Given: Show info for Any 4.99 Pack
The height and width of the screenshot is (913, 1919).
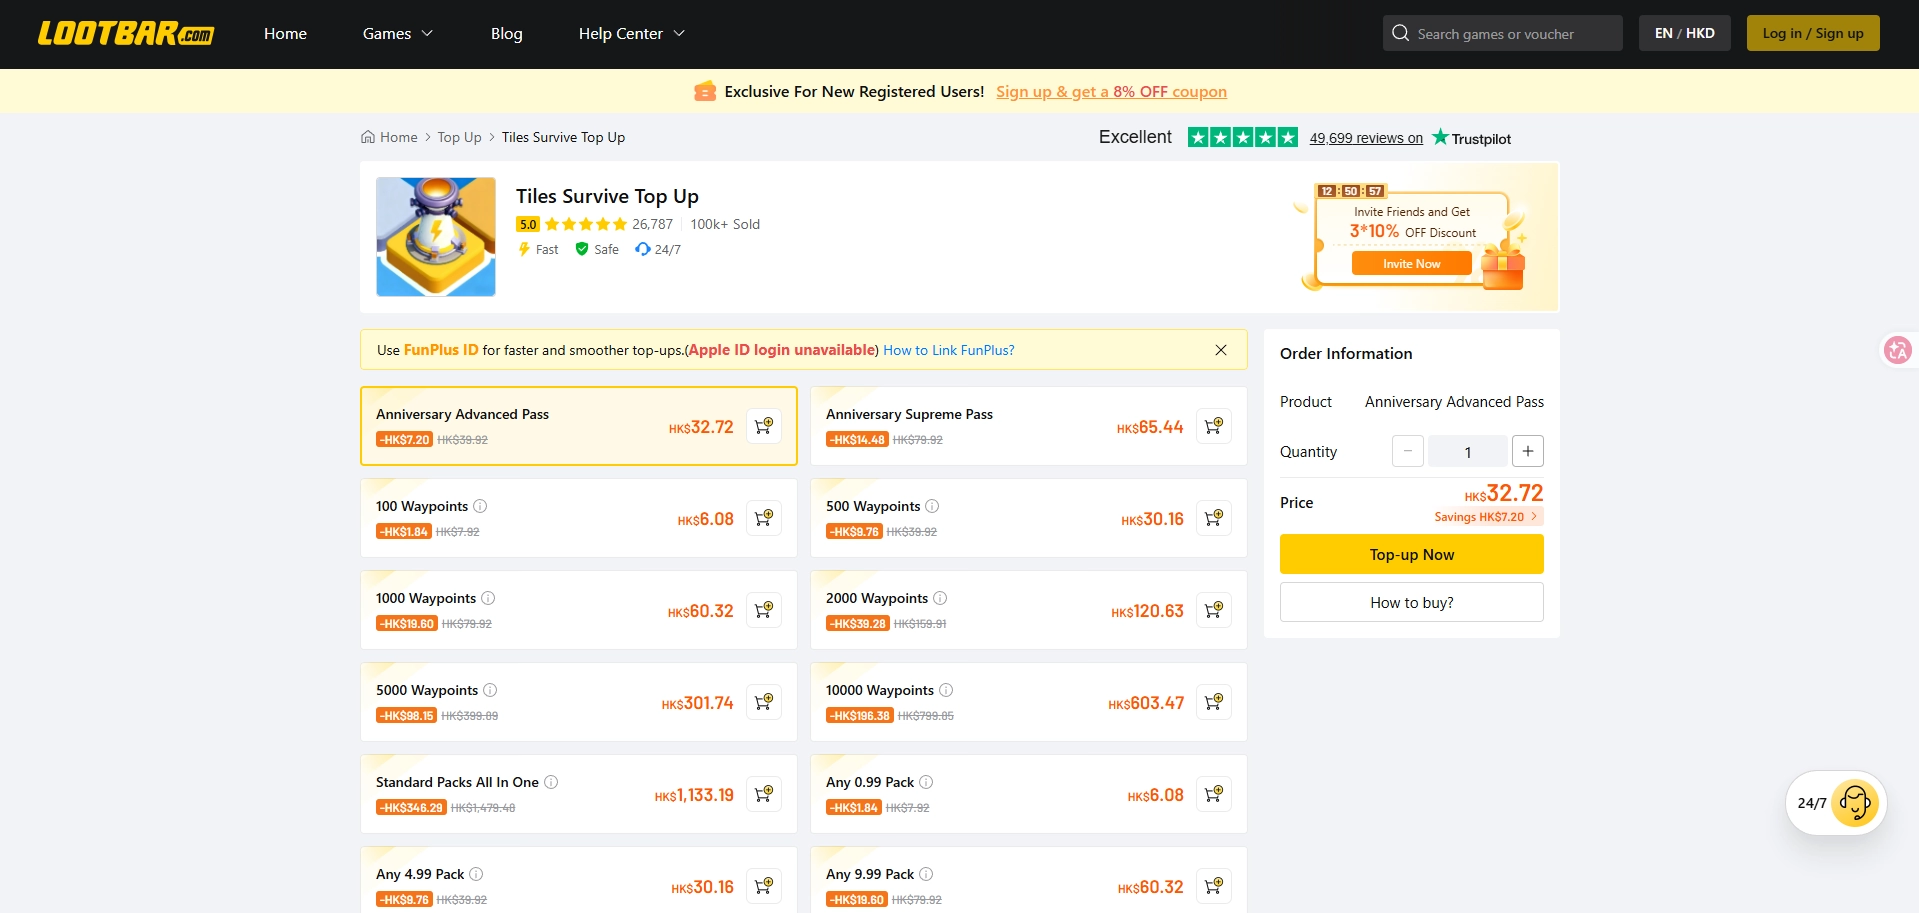Looking at the screenshot, I should (476, 874).
